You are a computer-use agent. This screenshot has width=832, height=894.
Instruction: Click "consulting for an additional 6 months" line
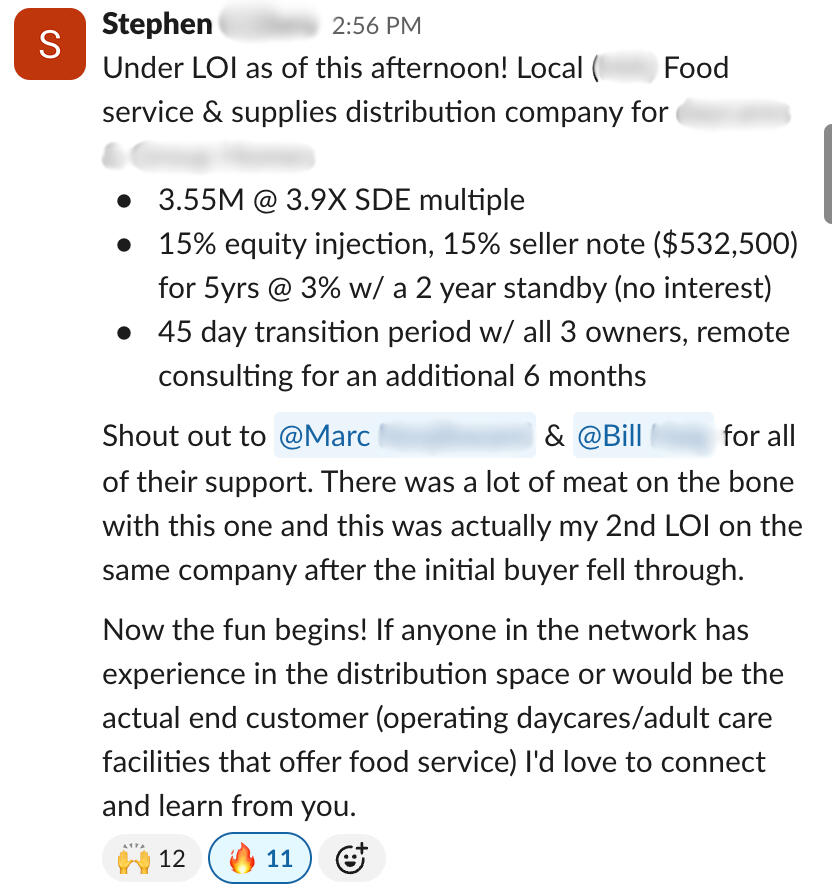402,377
